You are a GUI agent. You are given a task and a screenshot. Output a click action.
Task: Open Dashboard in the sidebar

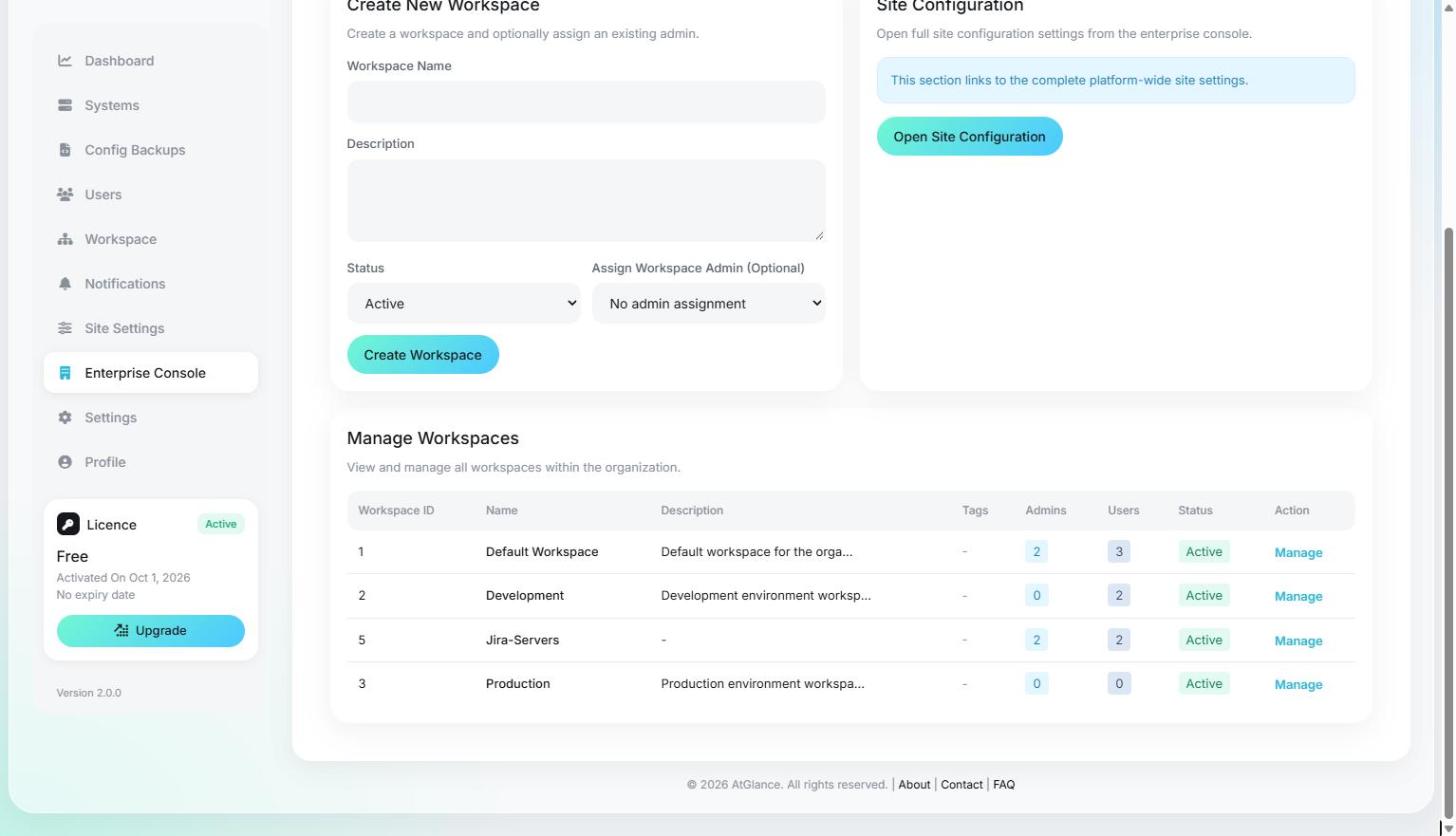(x=150, y=61)
